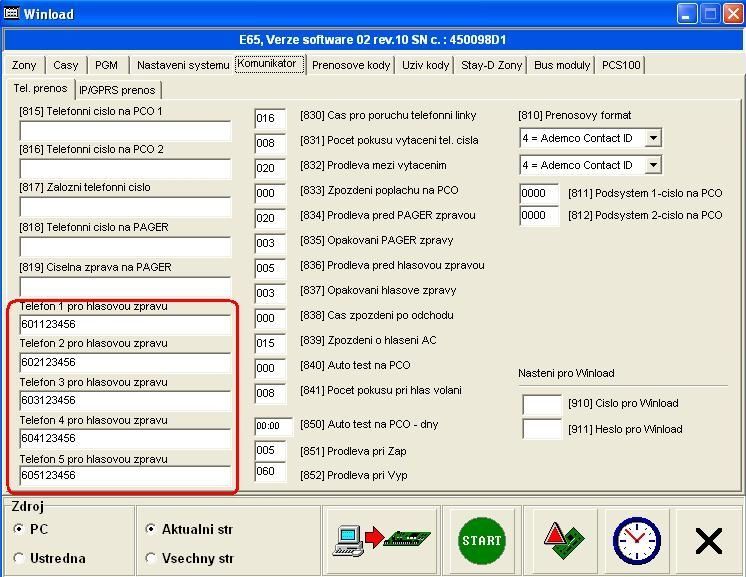Open the PGM tab

click(x=106, y=65)
